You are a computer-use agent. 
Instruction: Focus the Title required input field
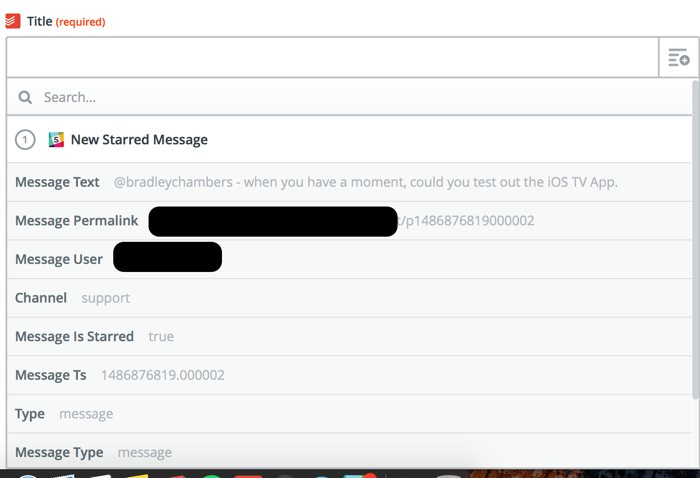[333, 58]
